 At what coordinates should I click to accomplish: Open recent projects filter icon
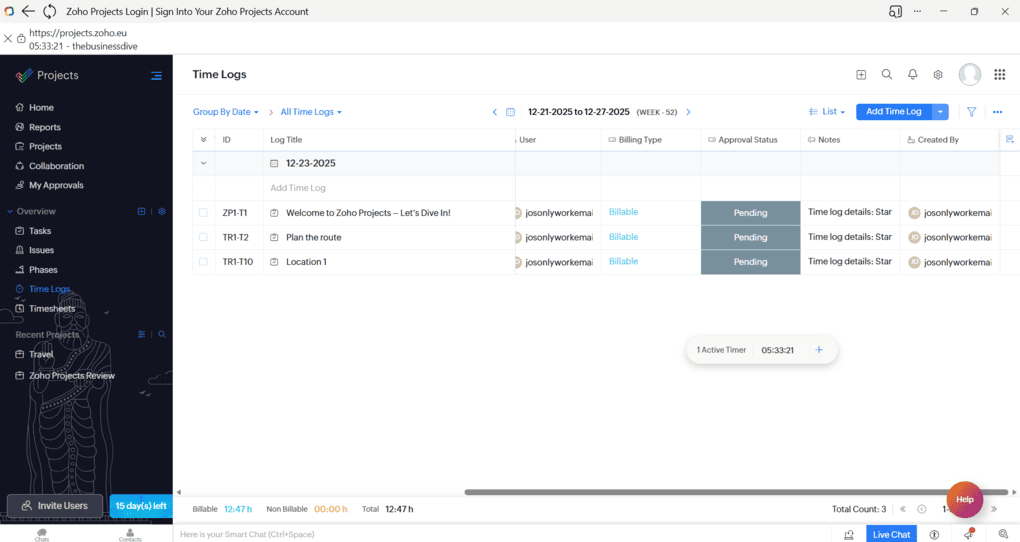click(x=141, y=334)
